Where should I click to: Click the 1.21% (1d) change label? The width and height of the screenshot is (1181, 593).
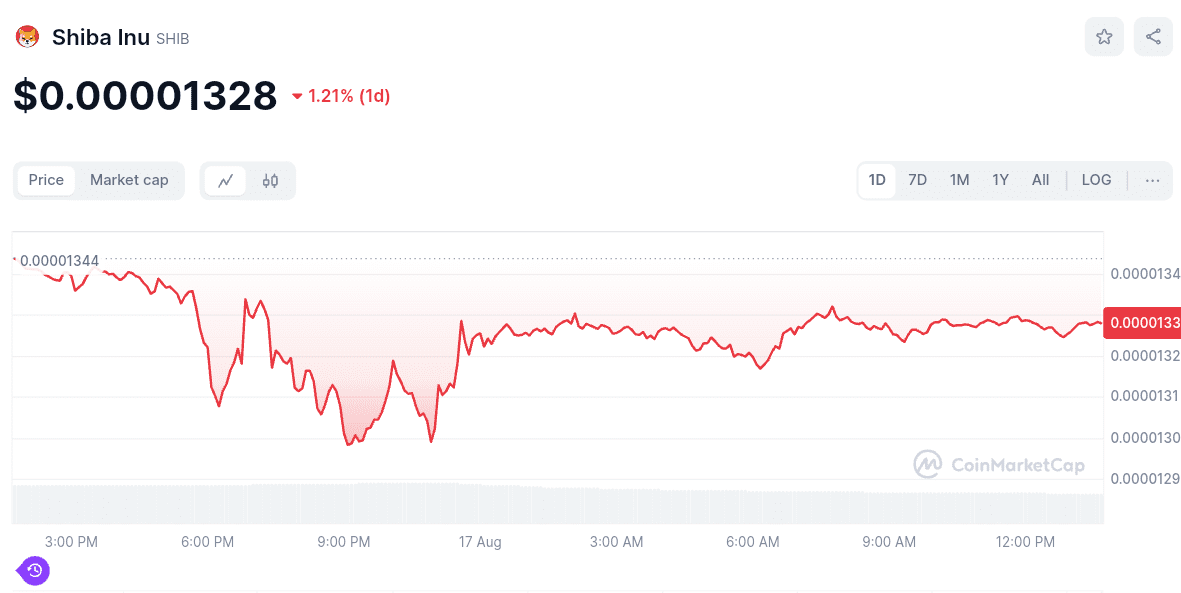(349, 96)
